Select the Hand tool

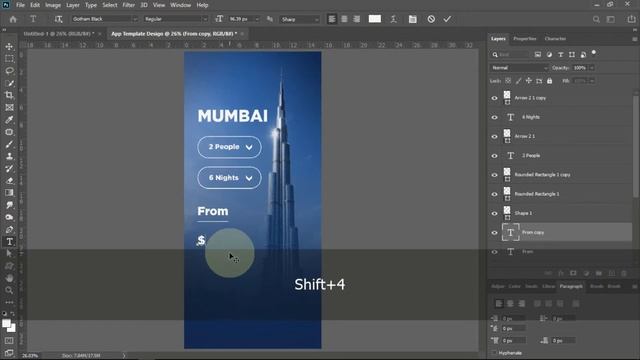click(9, 278)
